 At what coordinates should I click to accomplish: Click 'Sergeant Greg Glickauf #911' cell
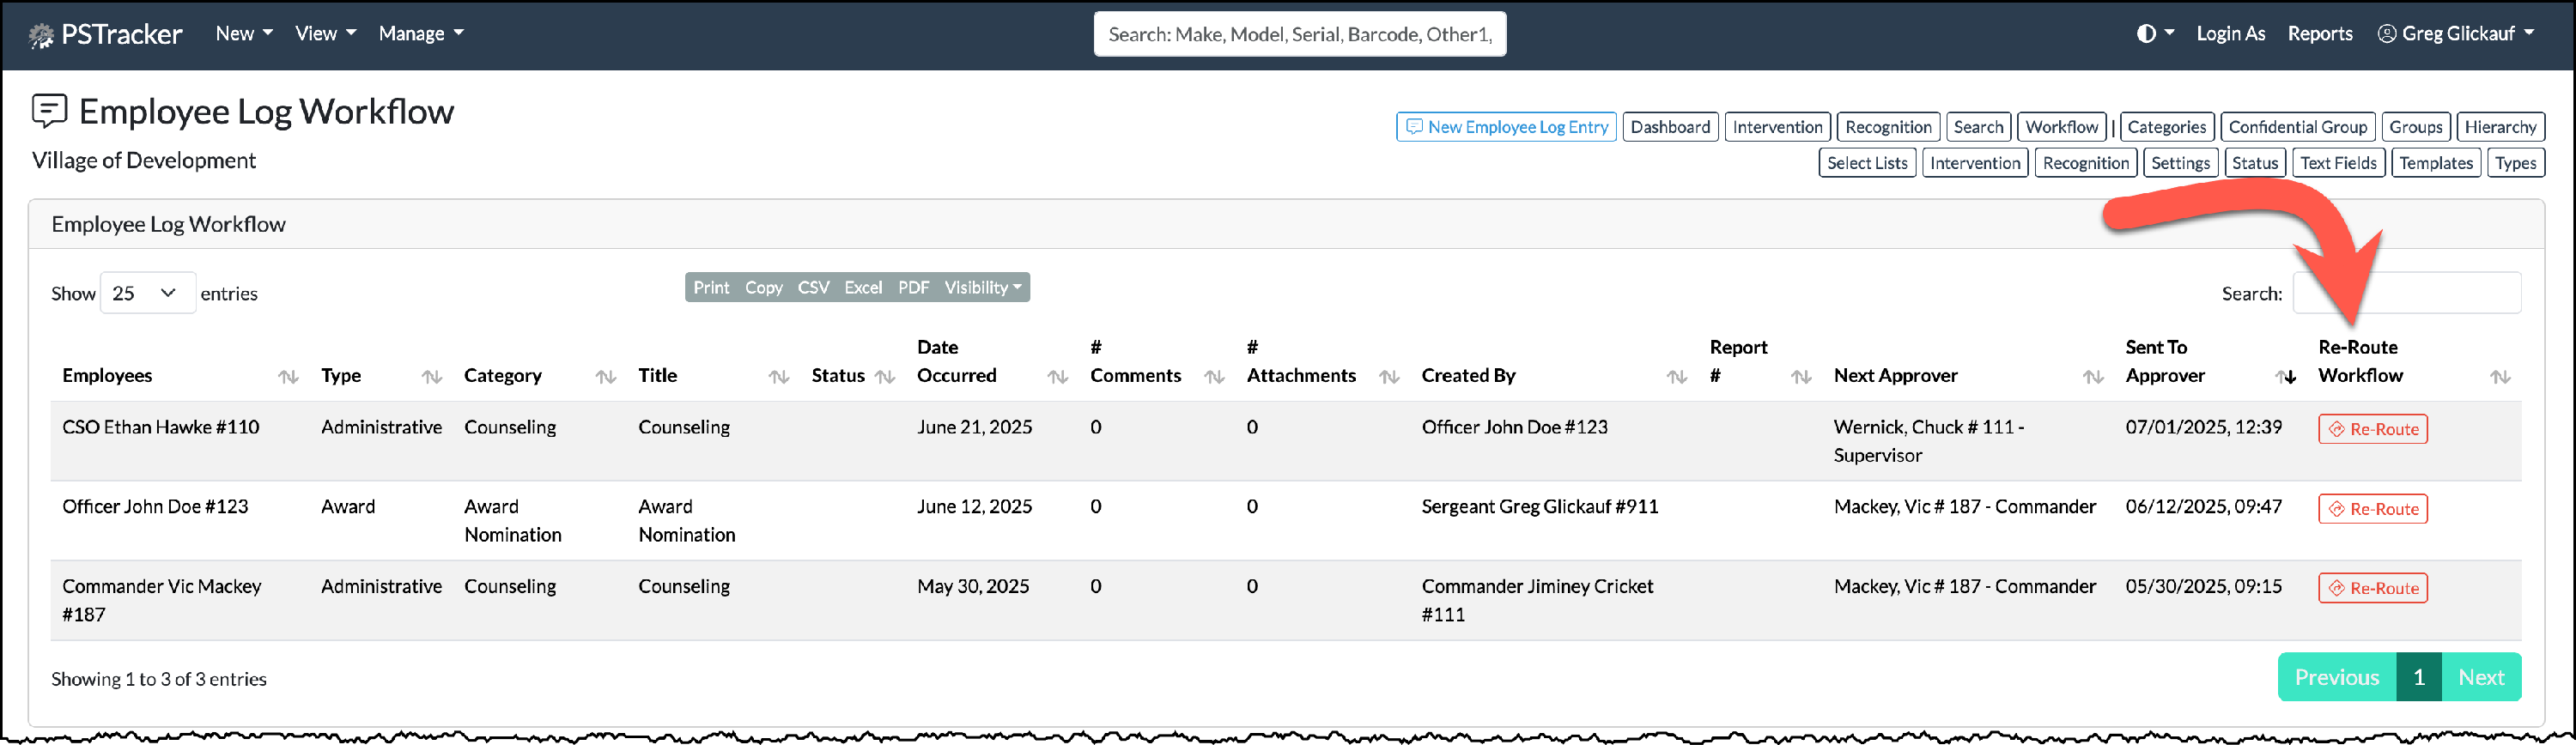pos(1539,507)
